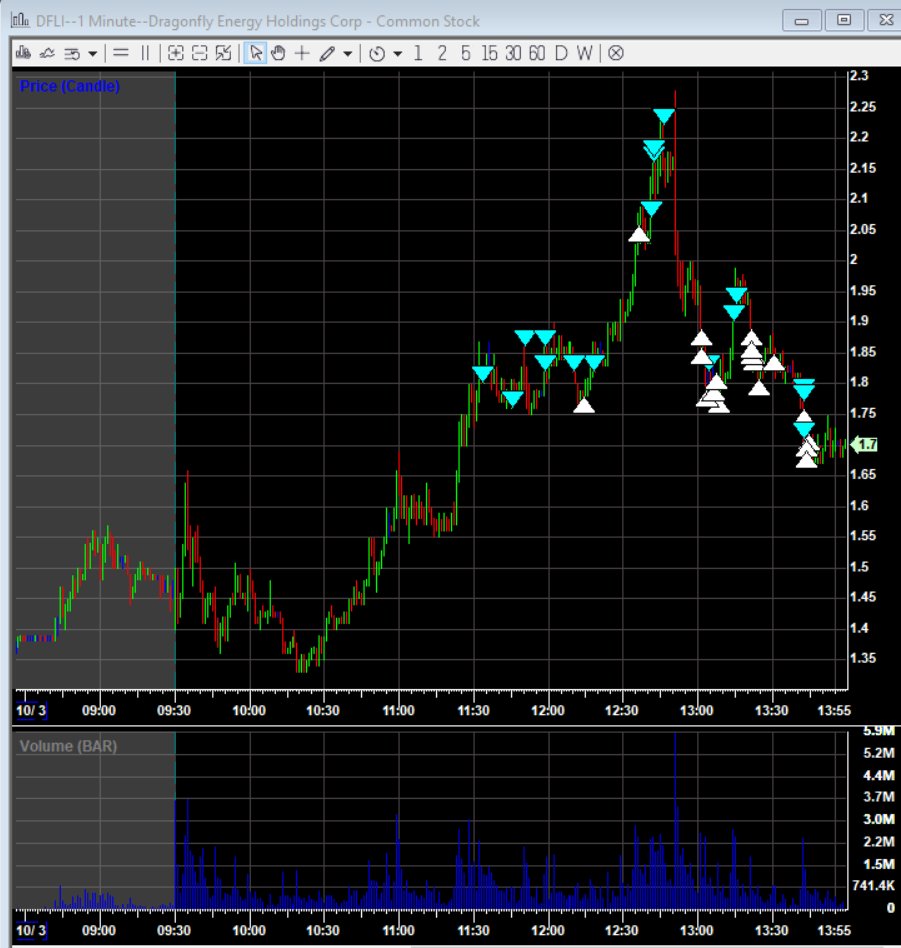Select the vertical lines tool
Viewport: 901px width, 948px height.
(145, 53)
